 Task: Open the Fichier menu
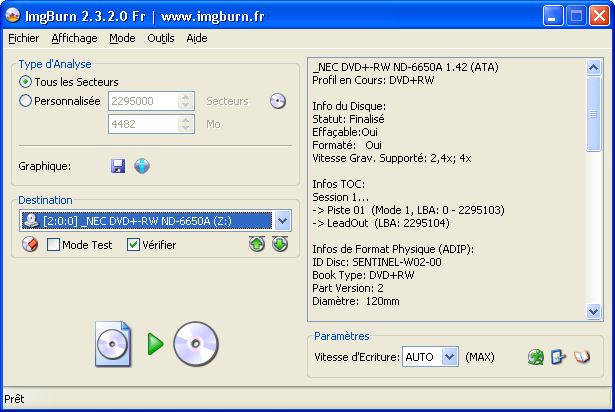click(x=24, y=38)
